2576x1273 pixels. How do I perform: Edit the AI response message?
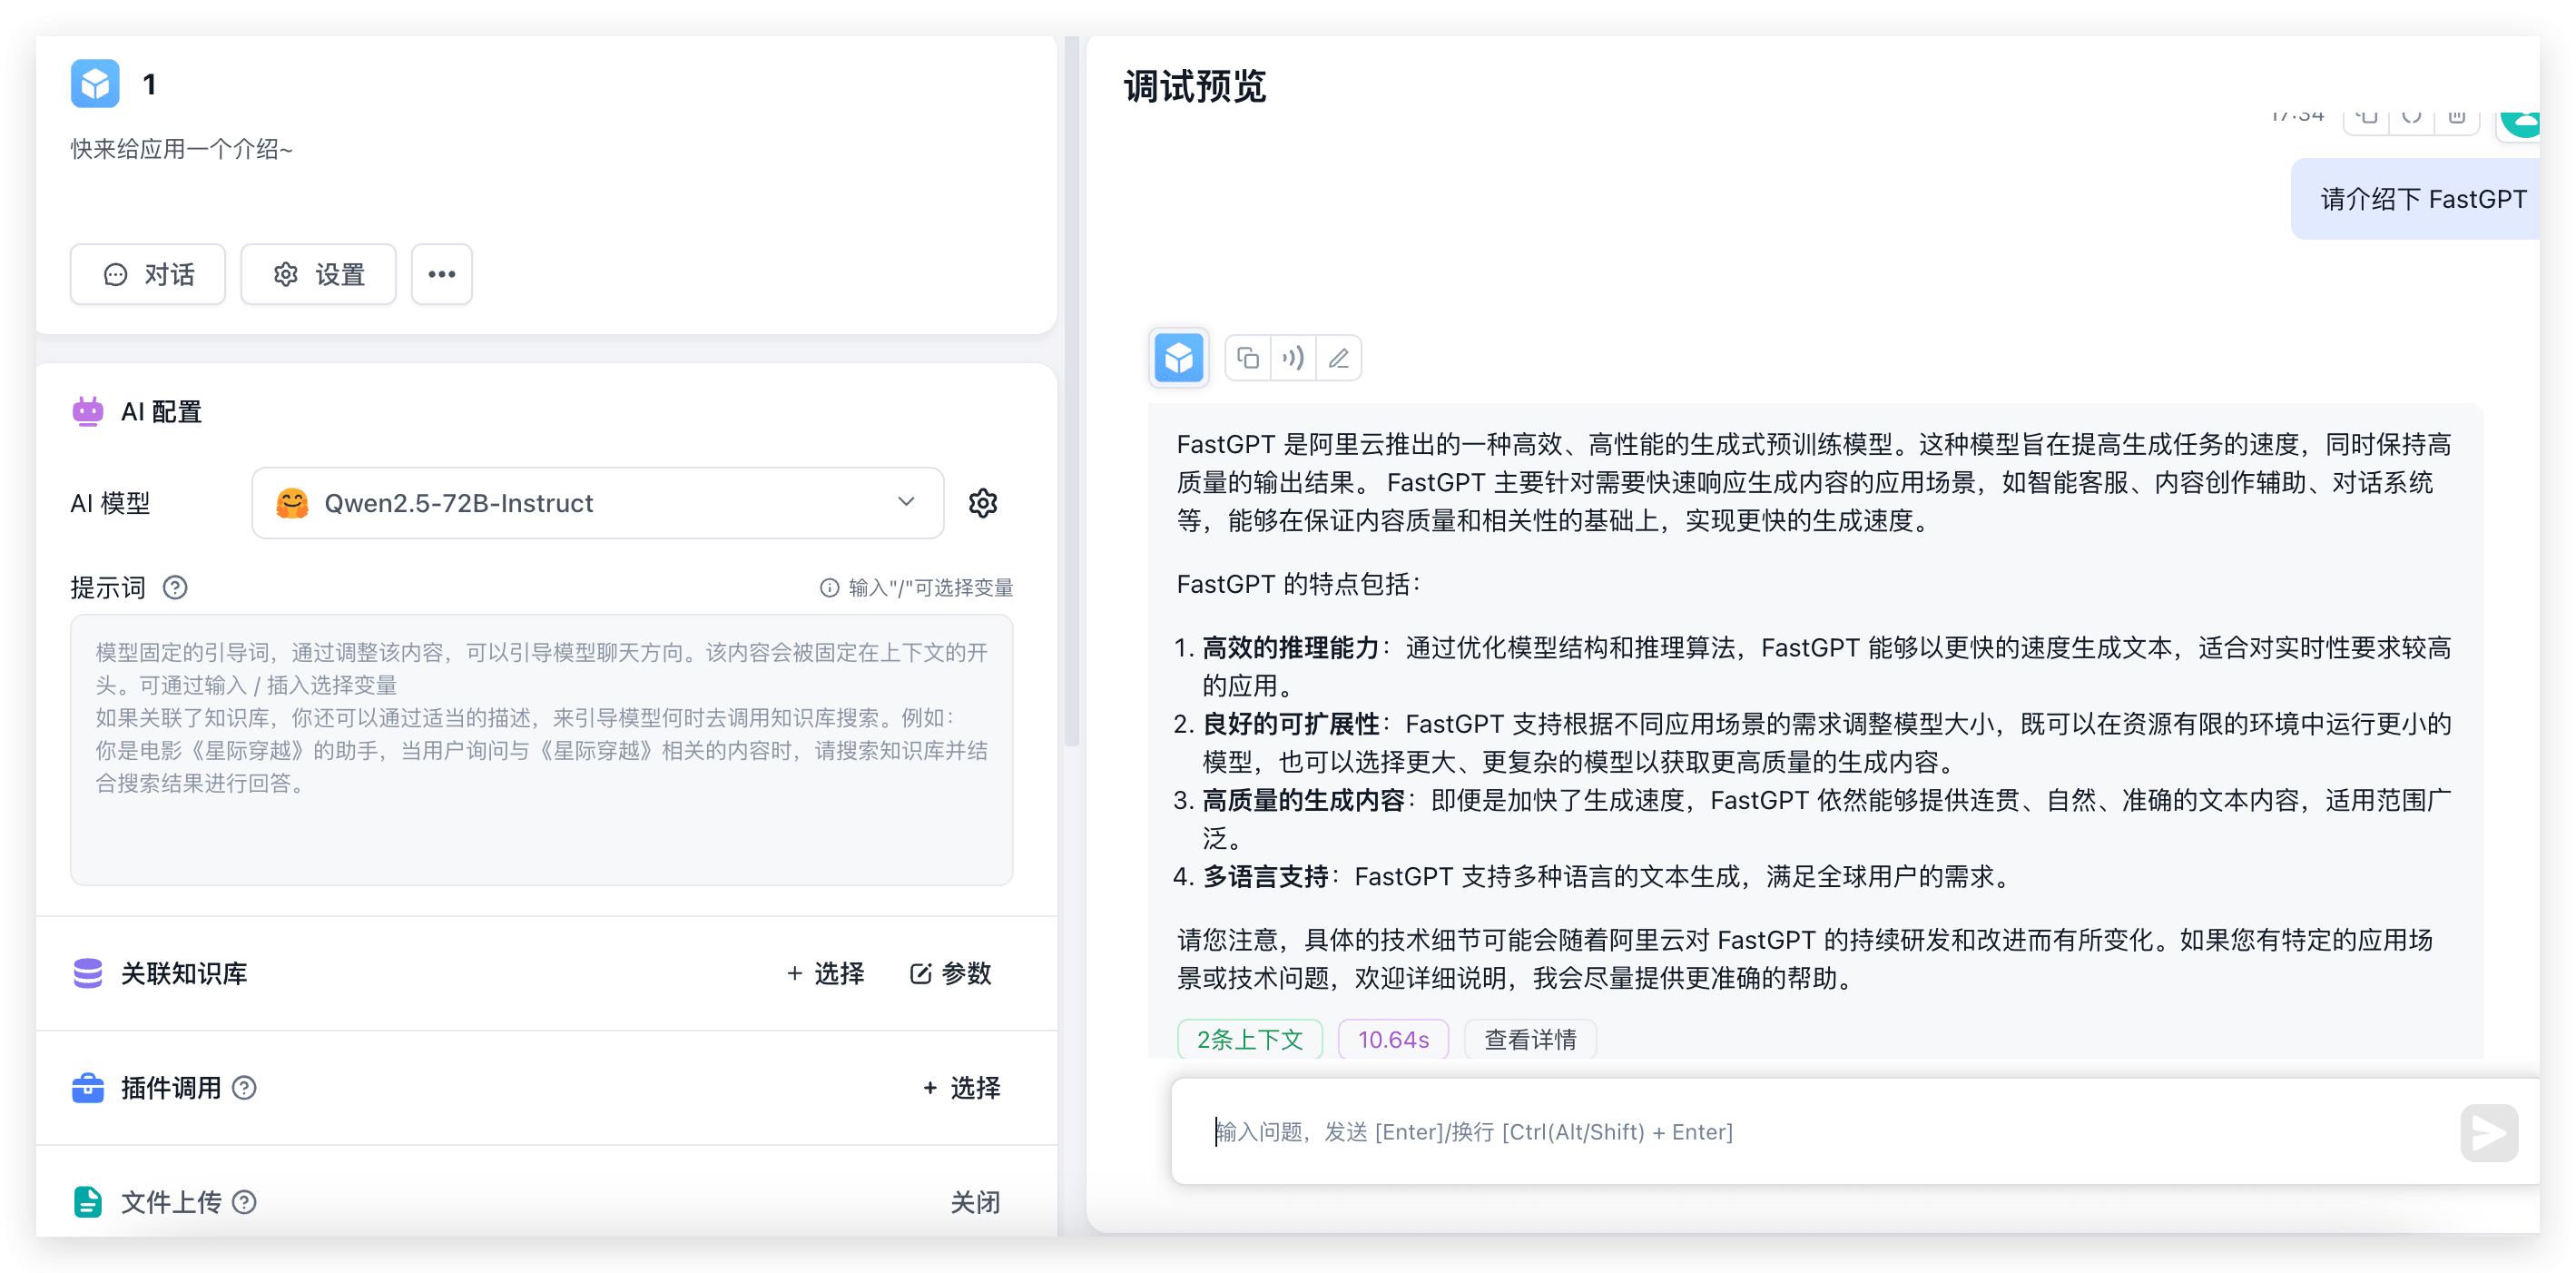click(1339, 357)
